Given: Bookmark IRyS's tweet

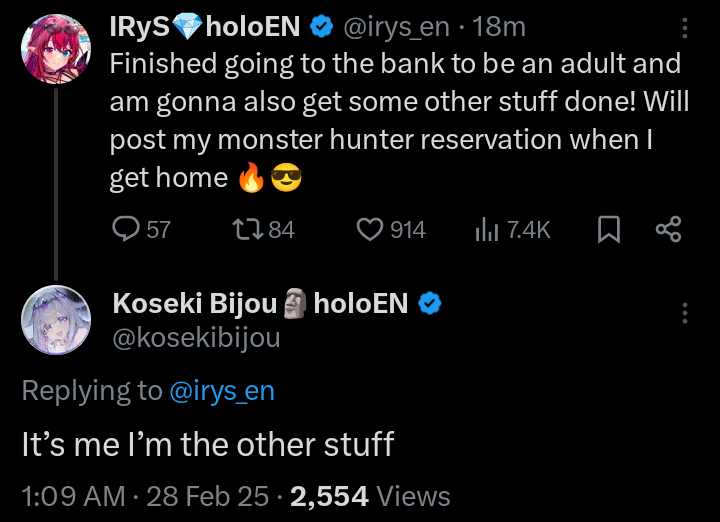Looking at the screenshot, I should coord(607,230).
